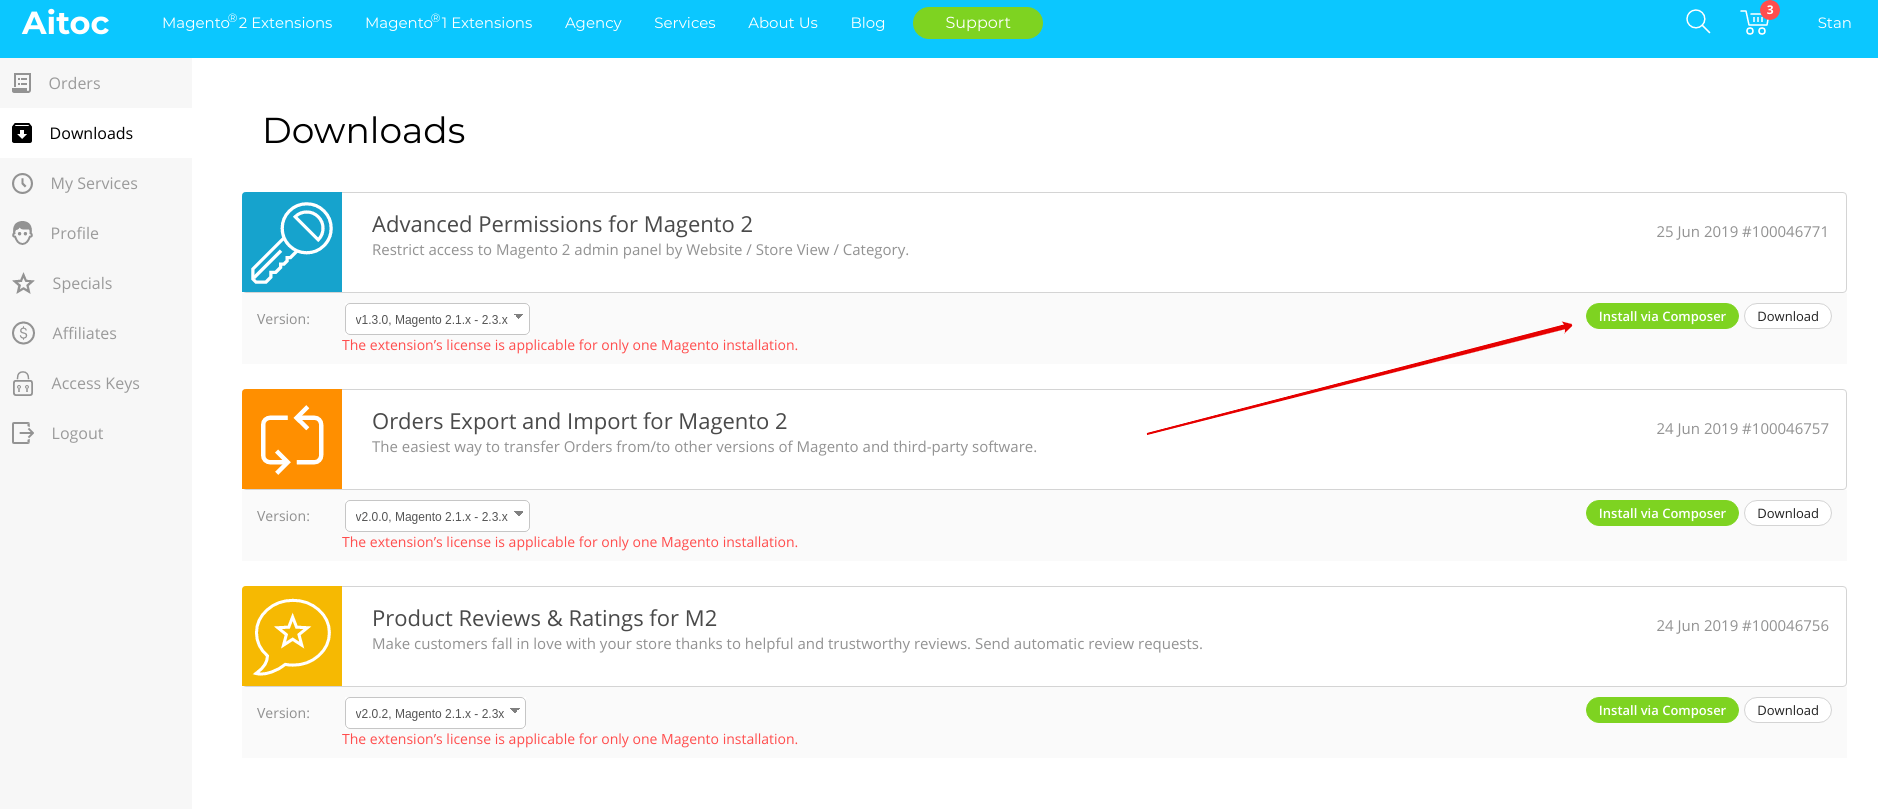
Task: Click license notice under Advanced Permissions
Action: 570,345
